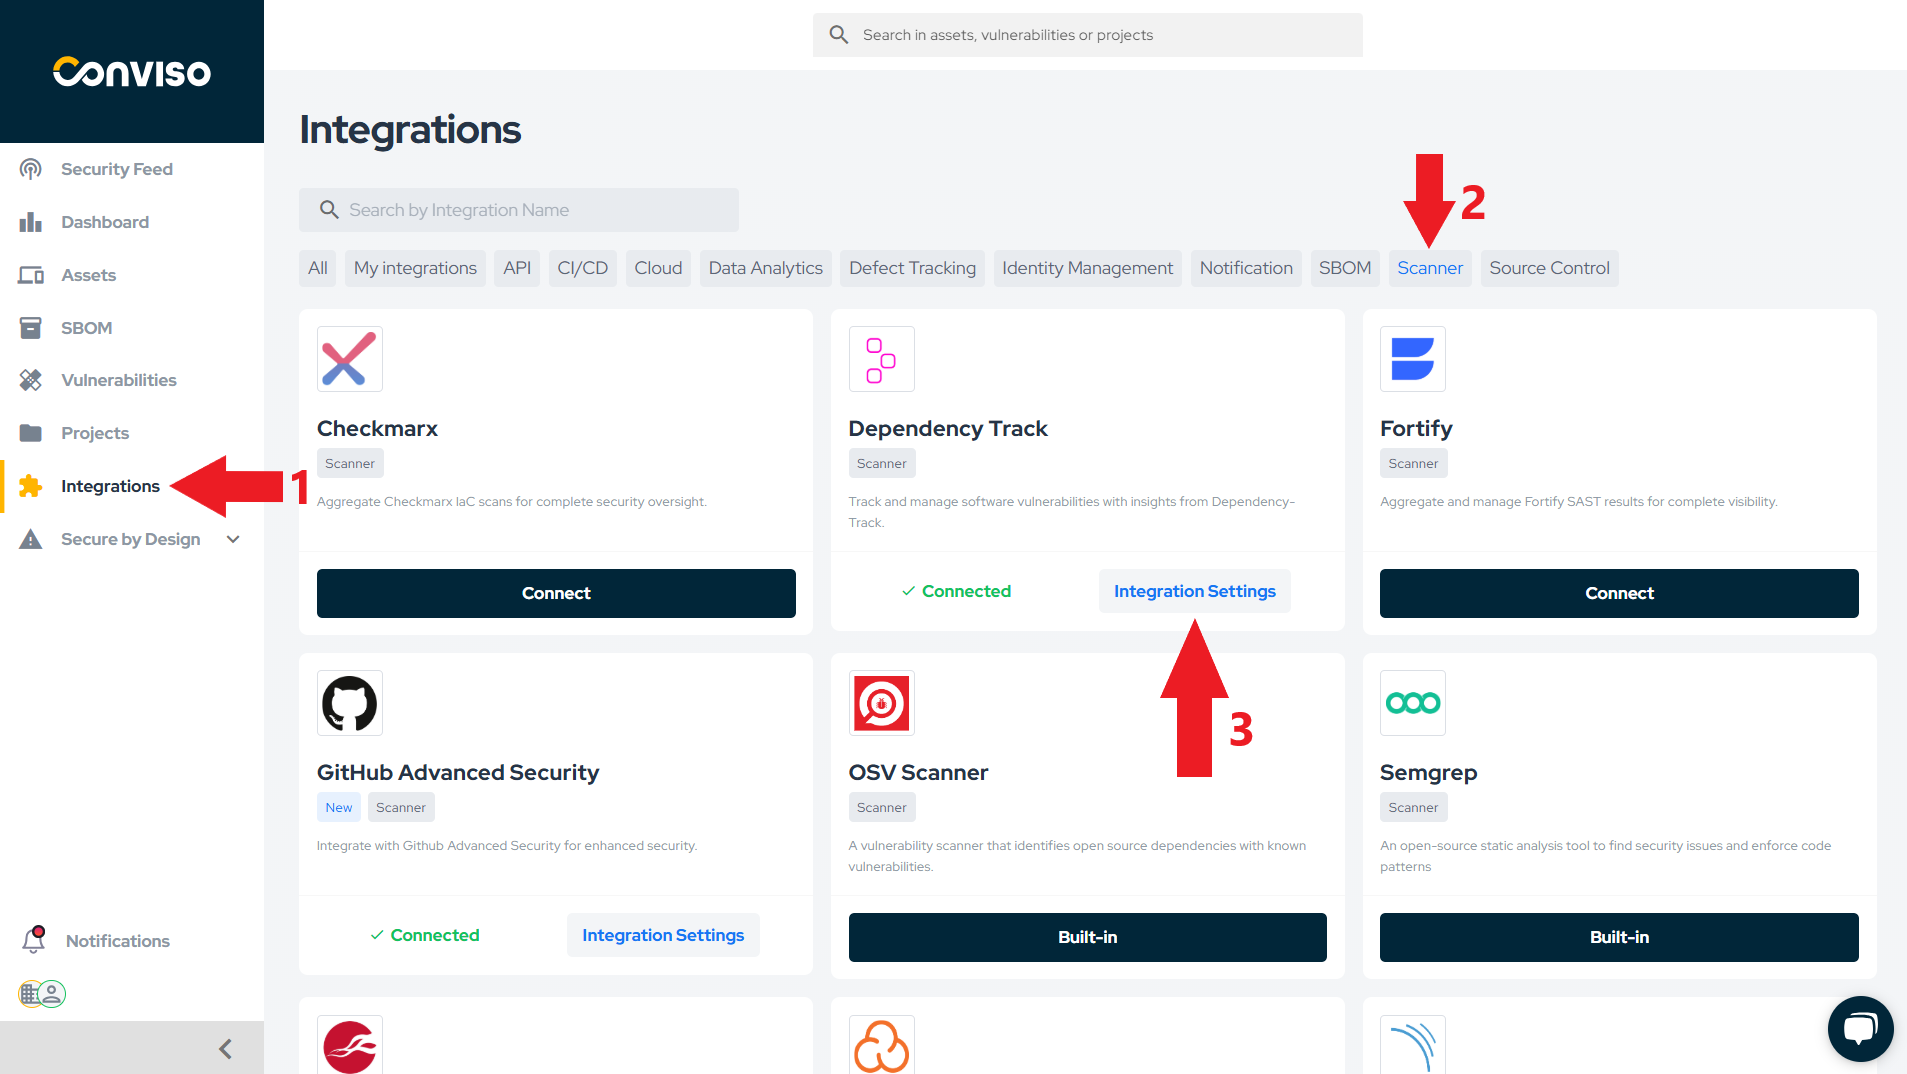Click the integration search magnifier icon

coord(329,210)
